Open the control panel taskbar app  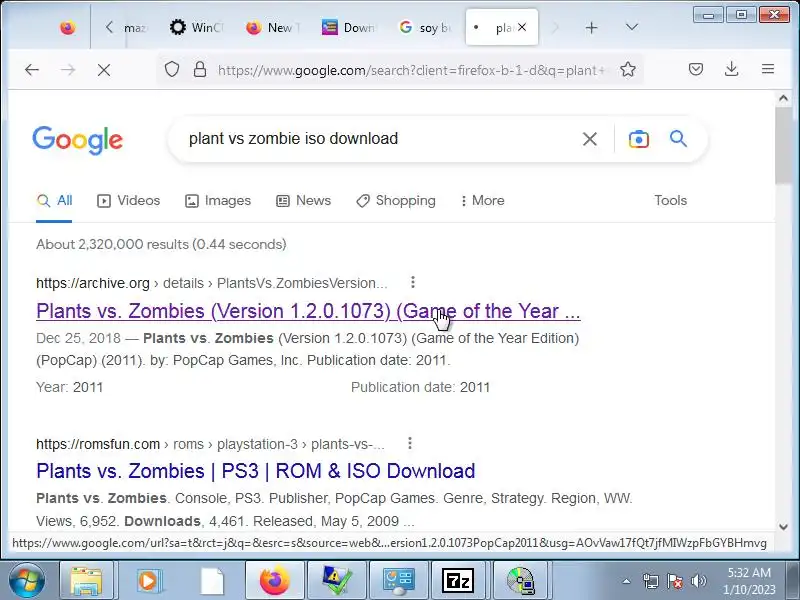398,581
